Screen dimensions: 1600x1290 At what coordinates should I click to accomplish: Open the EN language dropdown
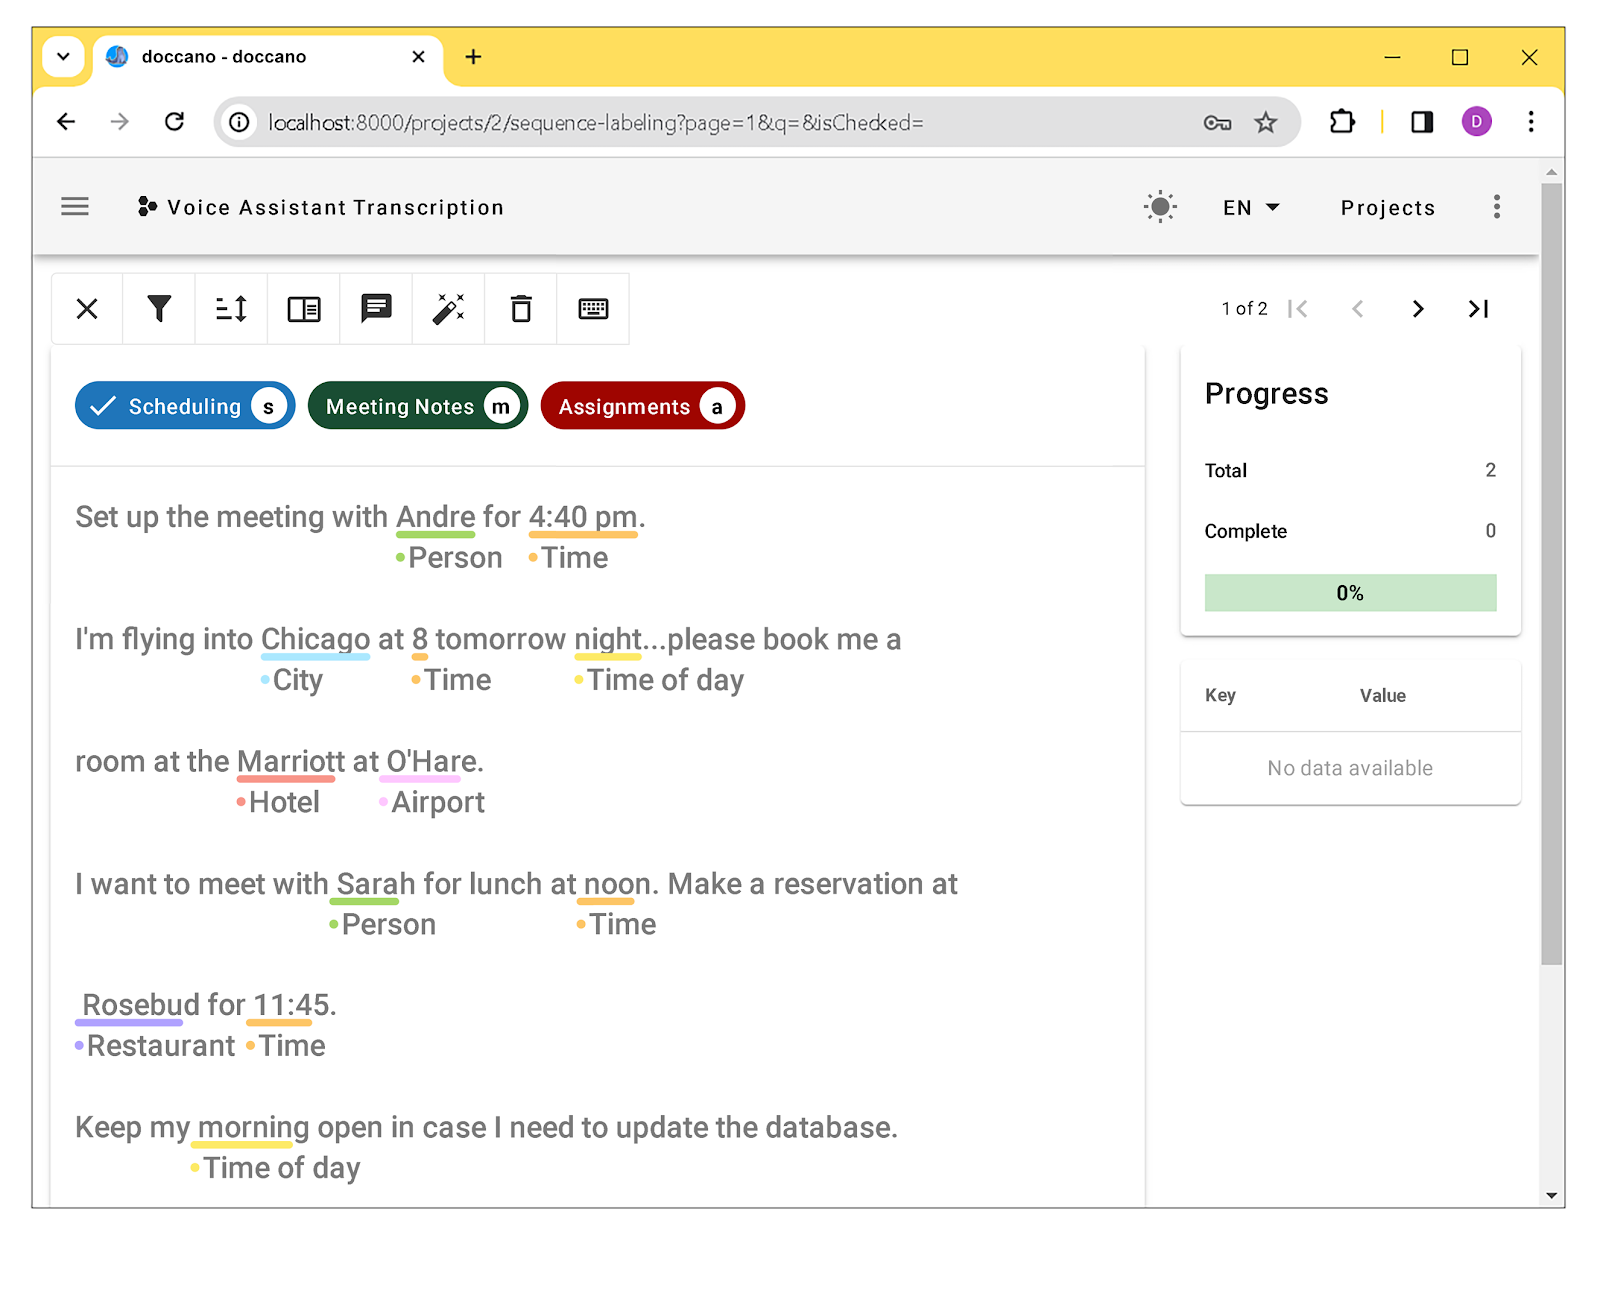(x=1249, y=207)
